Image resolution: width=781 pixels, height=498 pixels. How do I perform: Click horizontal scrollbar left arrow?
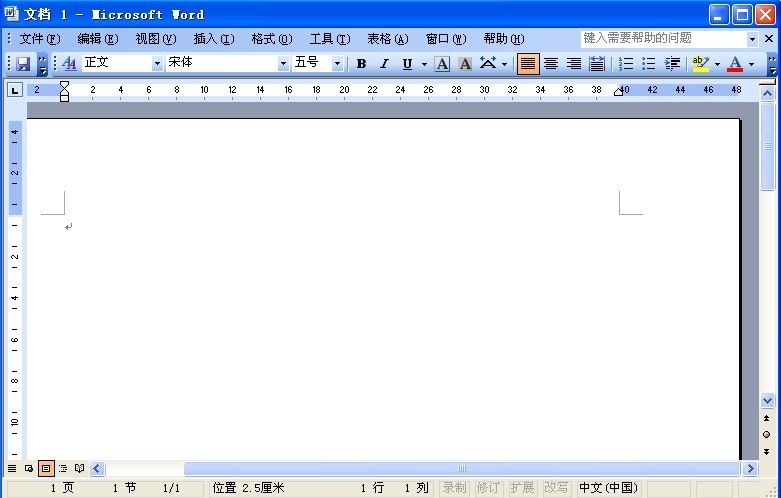point(97,469)
